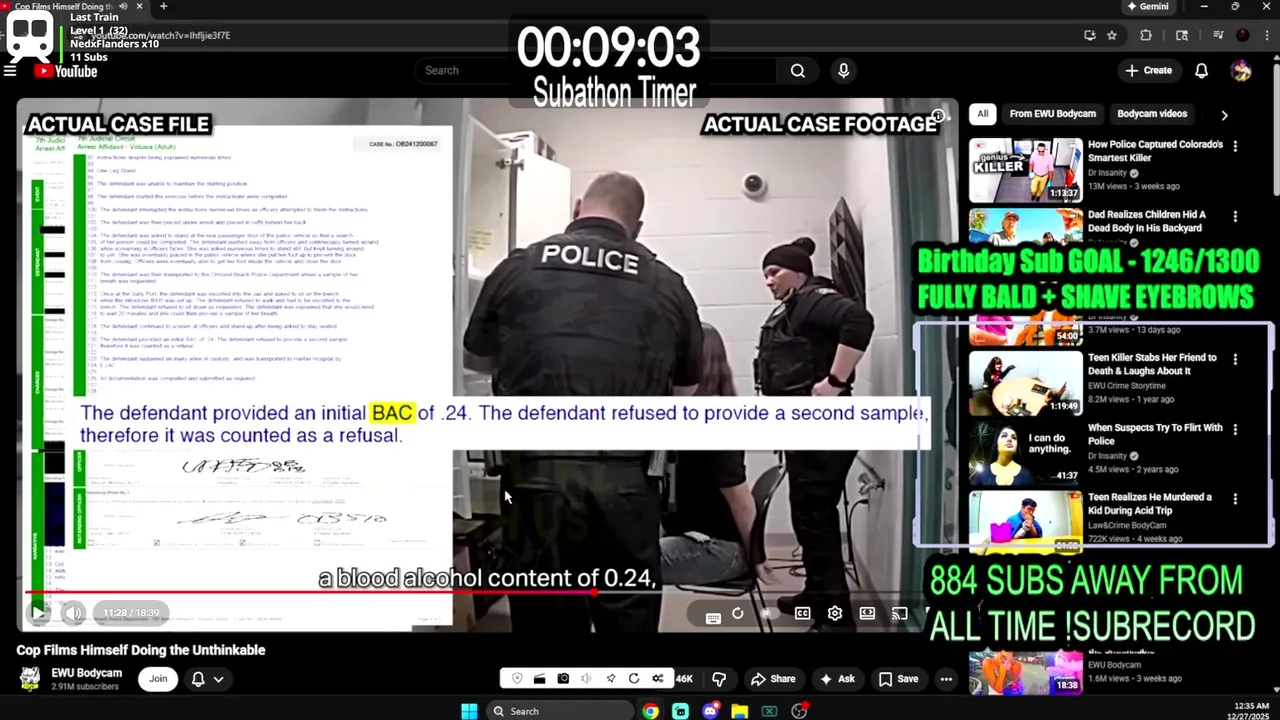Image resolution: width=1280 pixels, height=720 pixels.
Task: Open the Chrome three-dot menu
Action: tap(1267, 35)
